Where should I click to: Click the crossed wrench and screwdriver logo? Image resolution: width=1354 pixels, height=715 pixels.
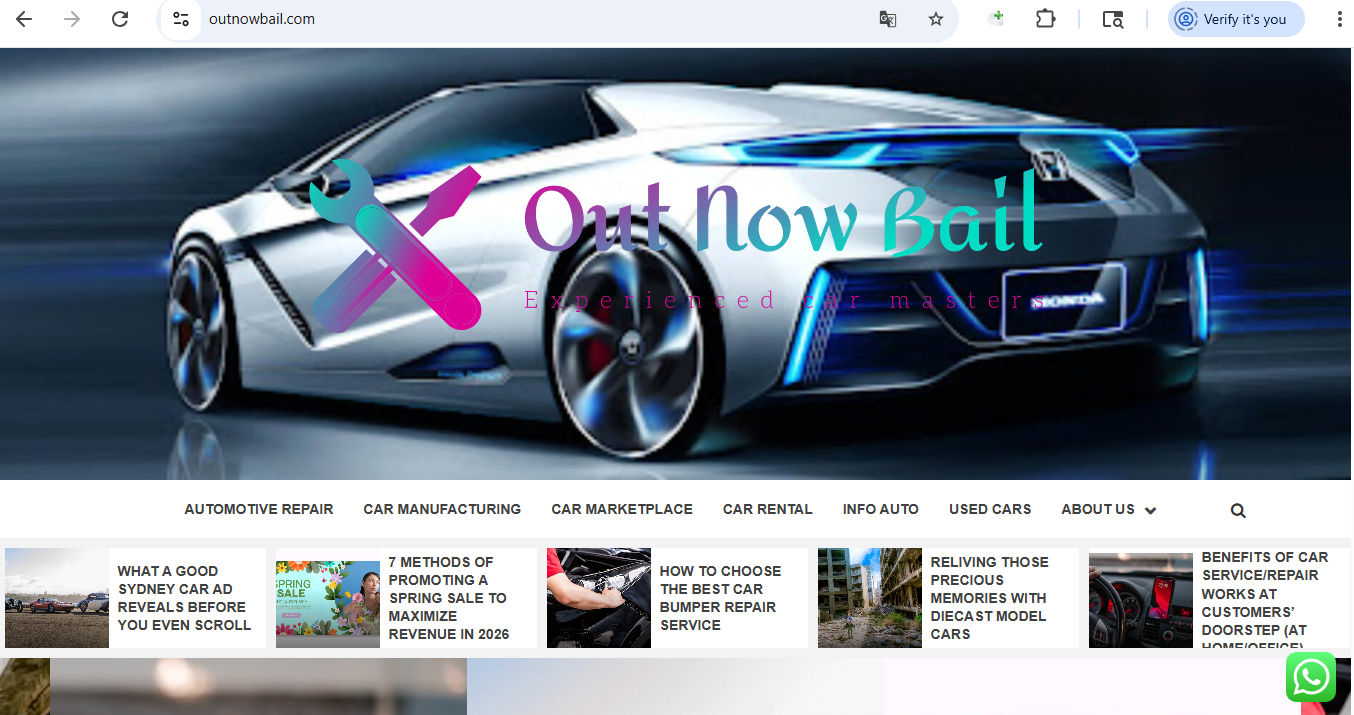pos(395,245)
